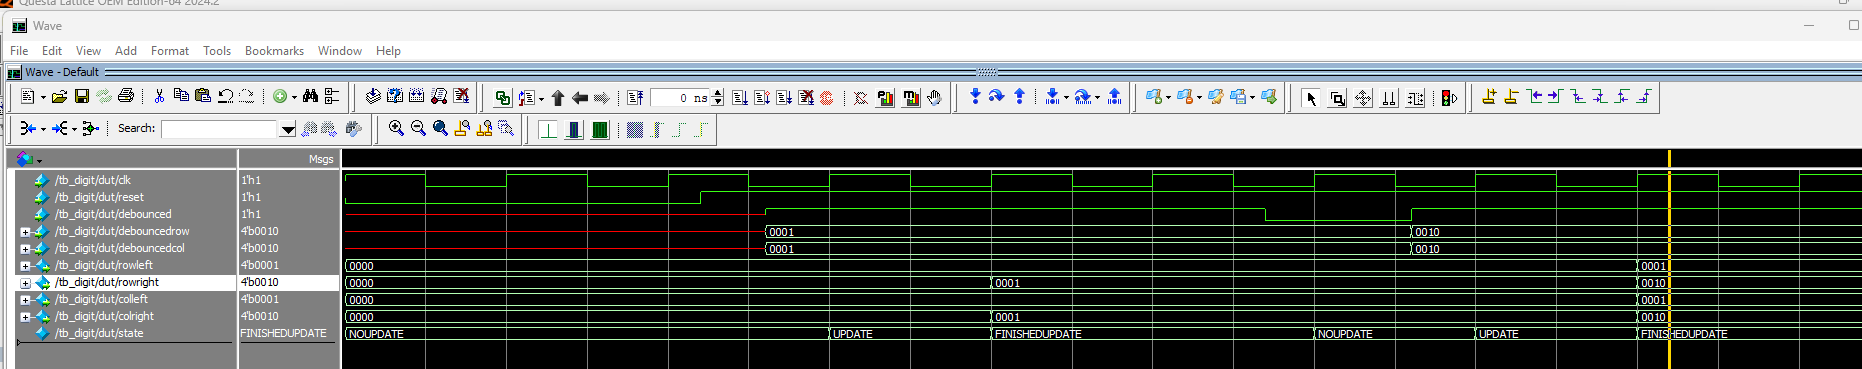Open the Help menu
This screenshot has width=1862, height=369.
point(388,51)
